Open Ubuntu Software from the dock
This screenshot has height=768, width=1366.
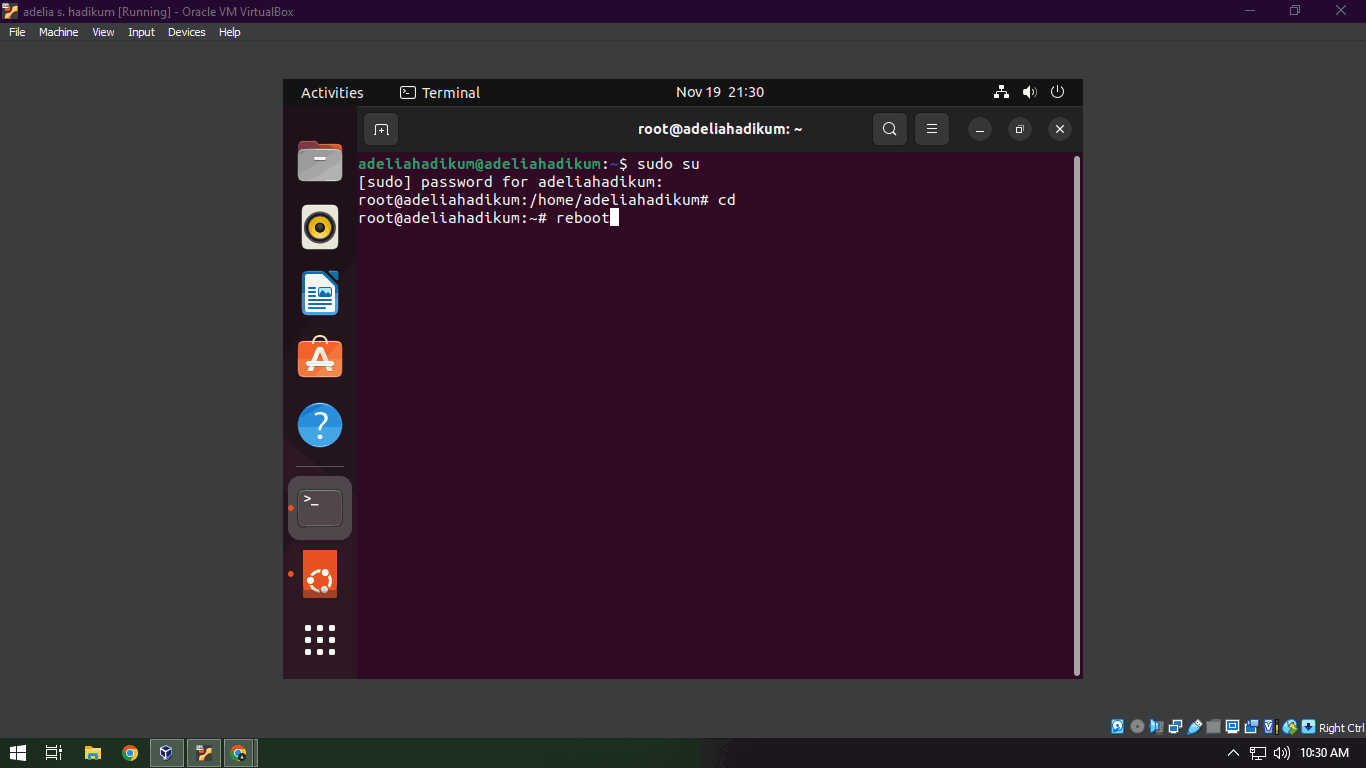tap(320, 357)
